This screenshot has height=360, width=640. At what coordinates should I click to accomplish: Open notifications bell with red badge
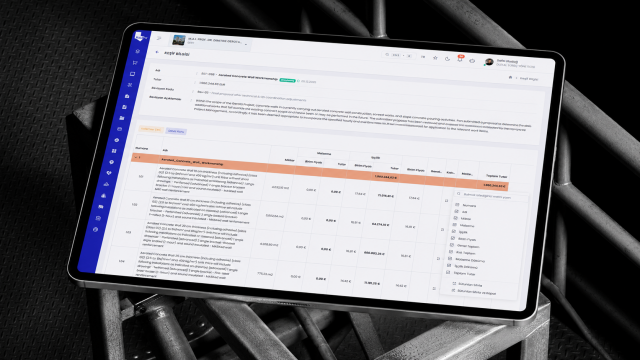tap(460, 59)
